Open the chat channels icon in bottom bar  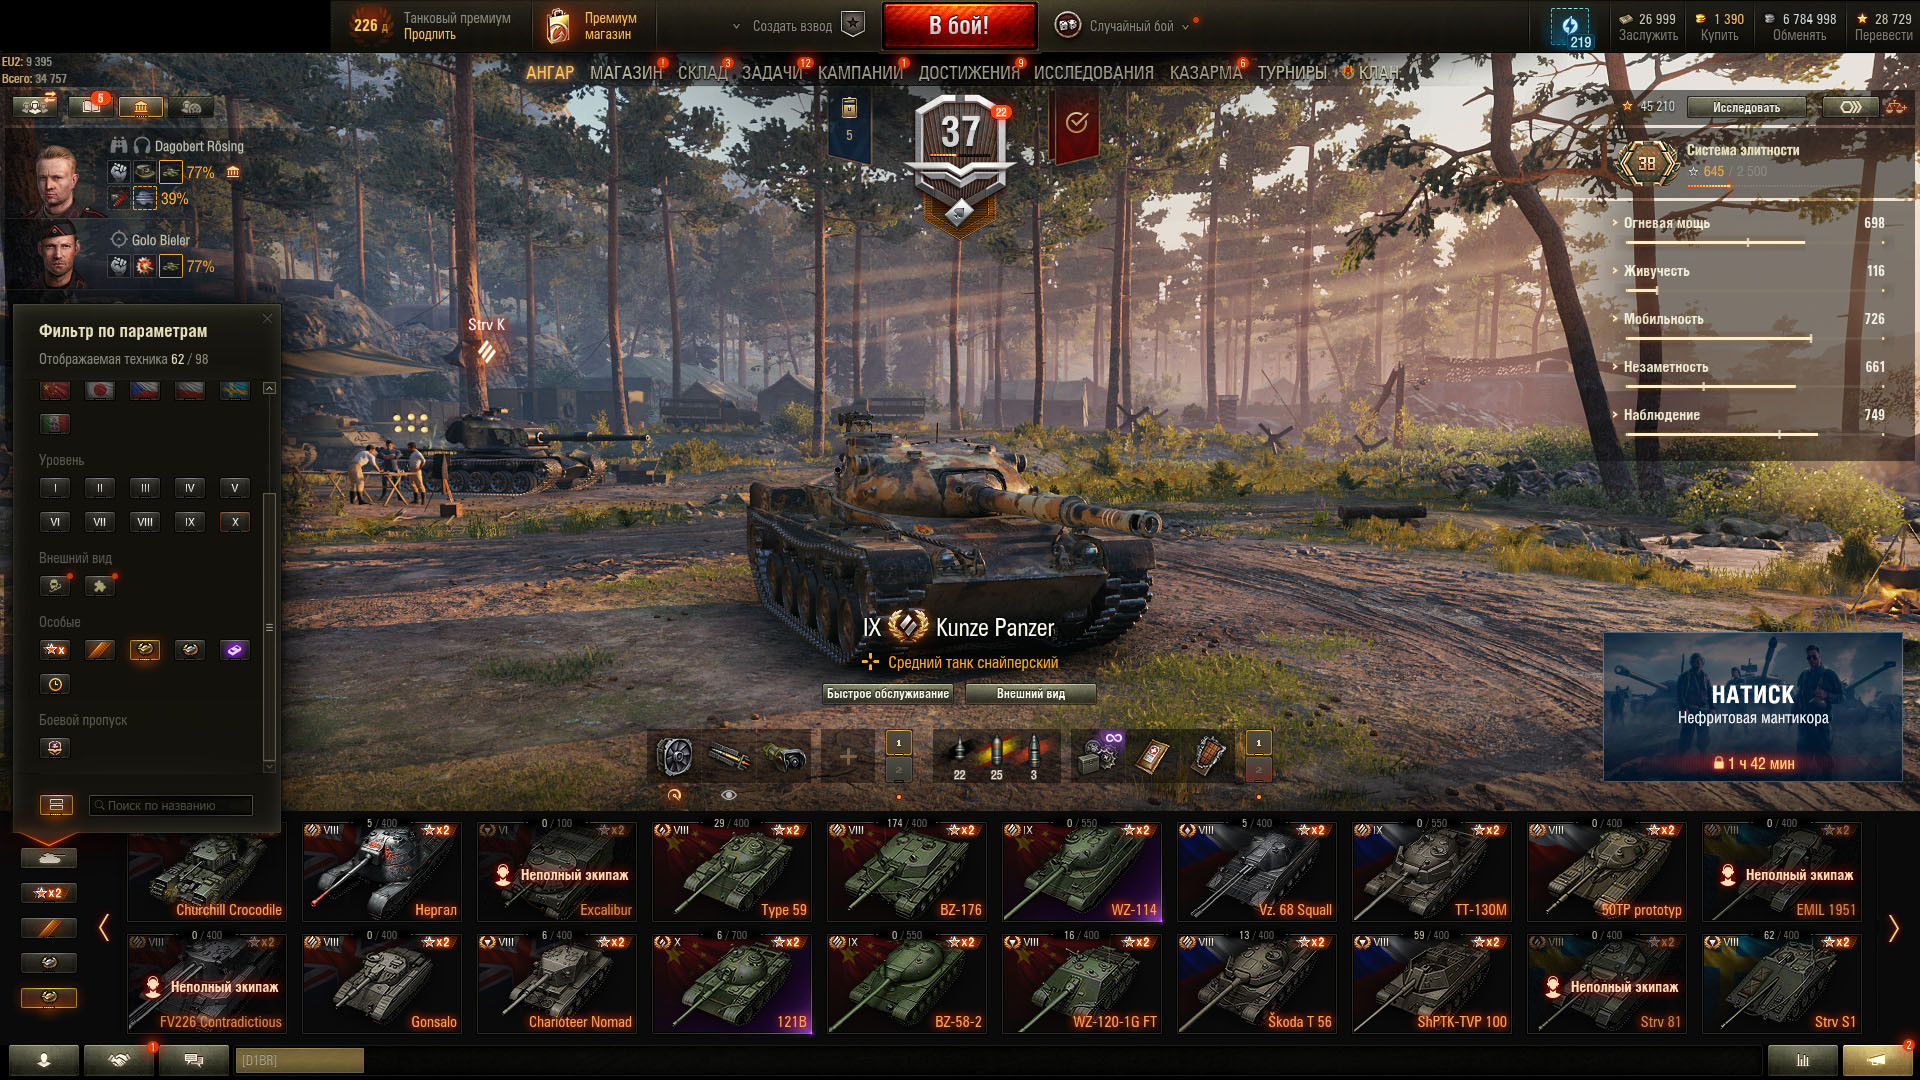tap(194, 1060)
